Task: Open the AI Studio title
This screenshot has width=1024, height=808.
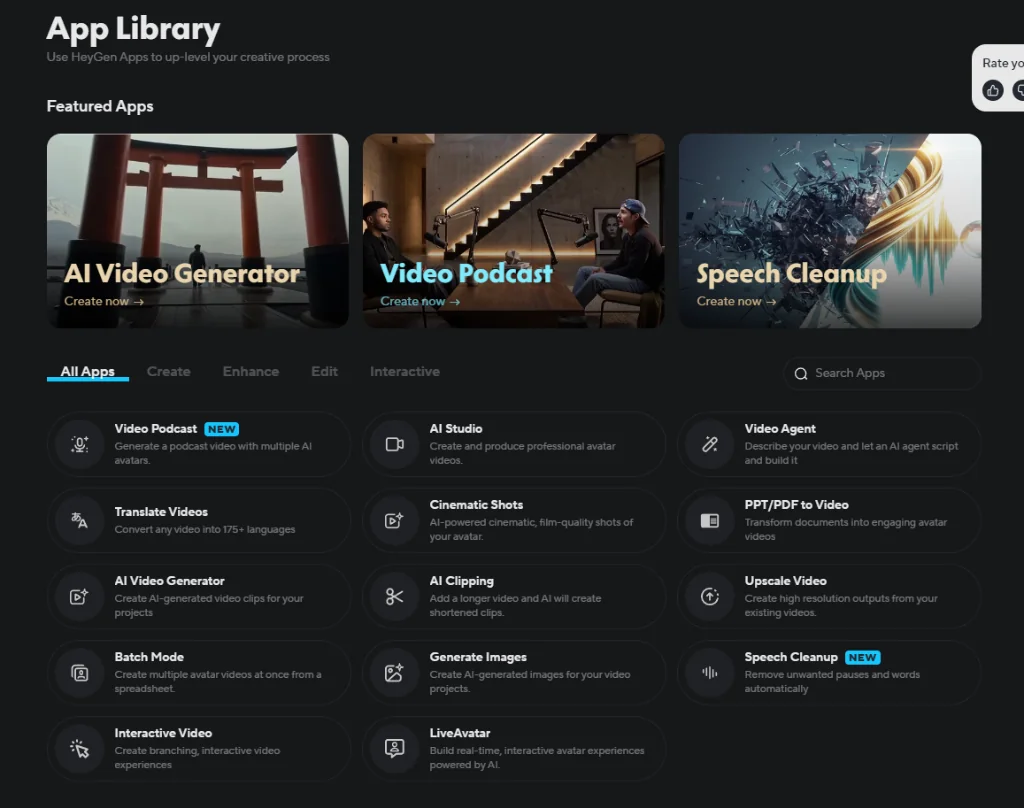Action: (456, 428)
